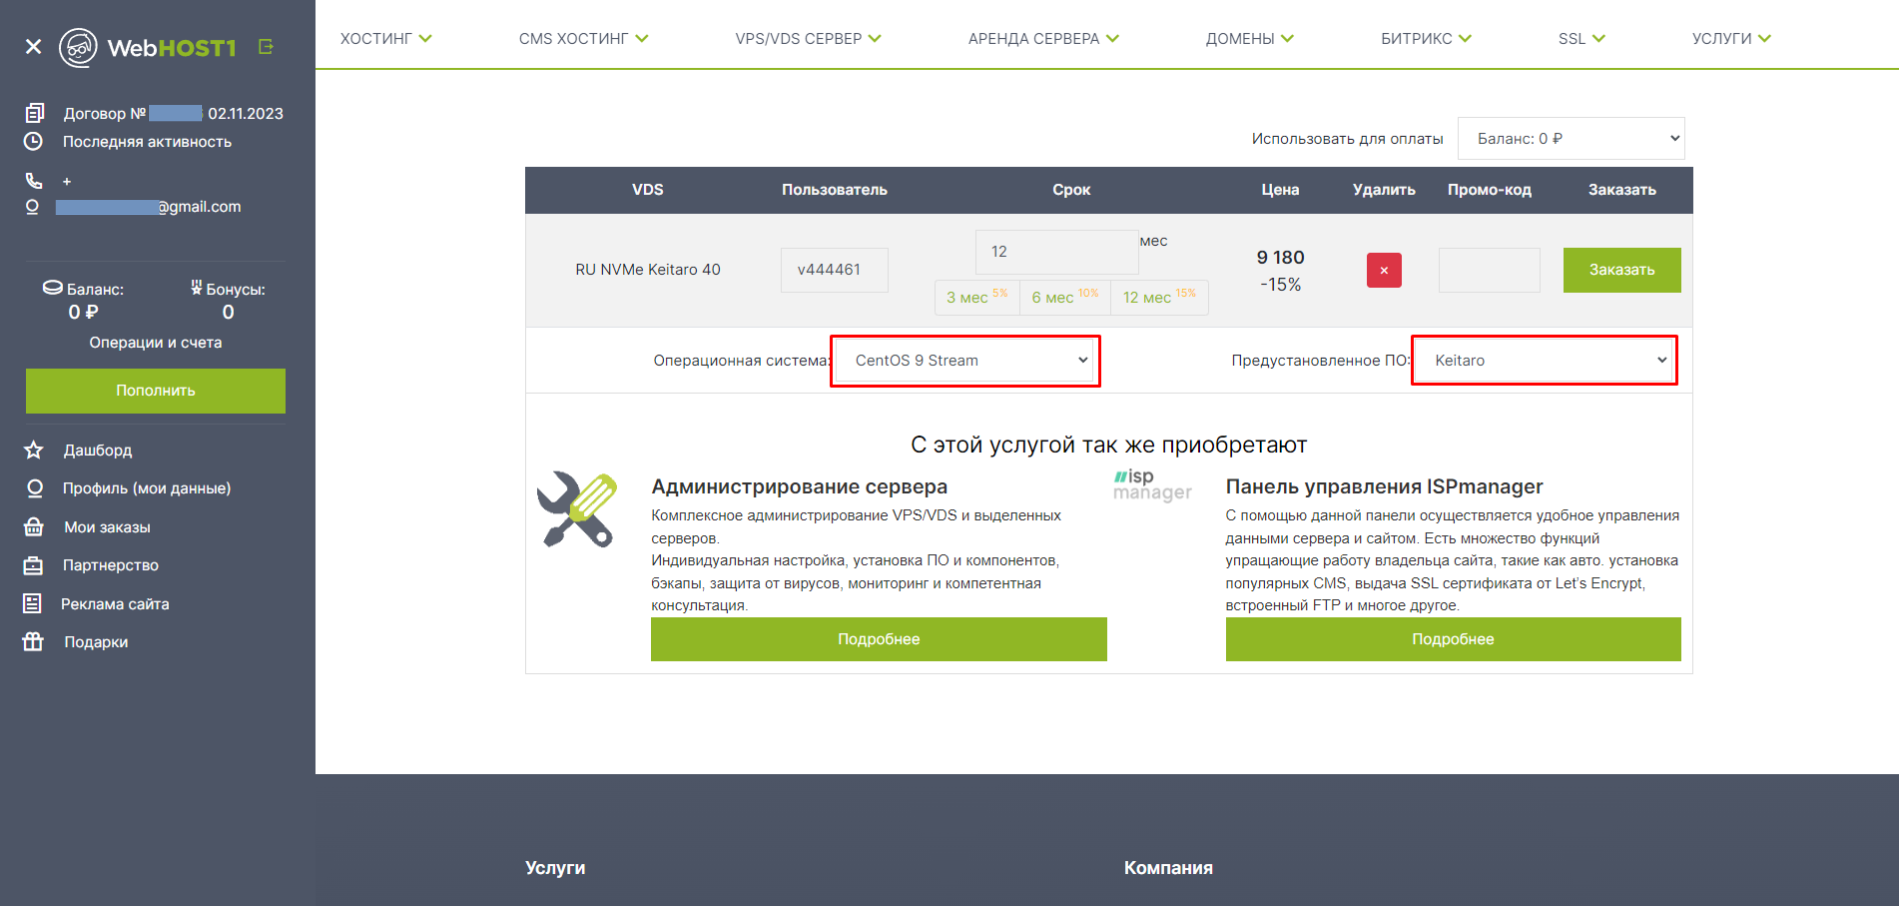The width and height of the screenshot is (1899, 917).
Task: Click the Profile person icon
Action: 34,488
